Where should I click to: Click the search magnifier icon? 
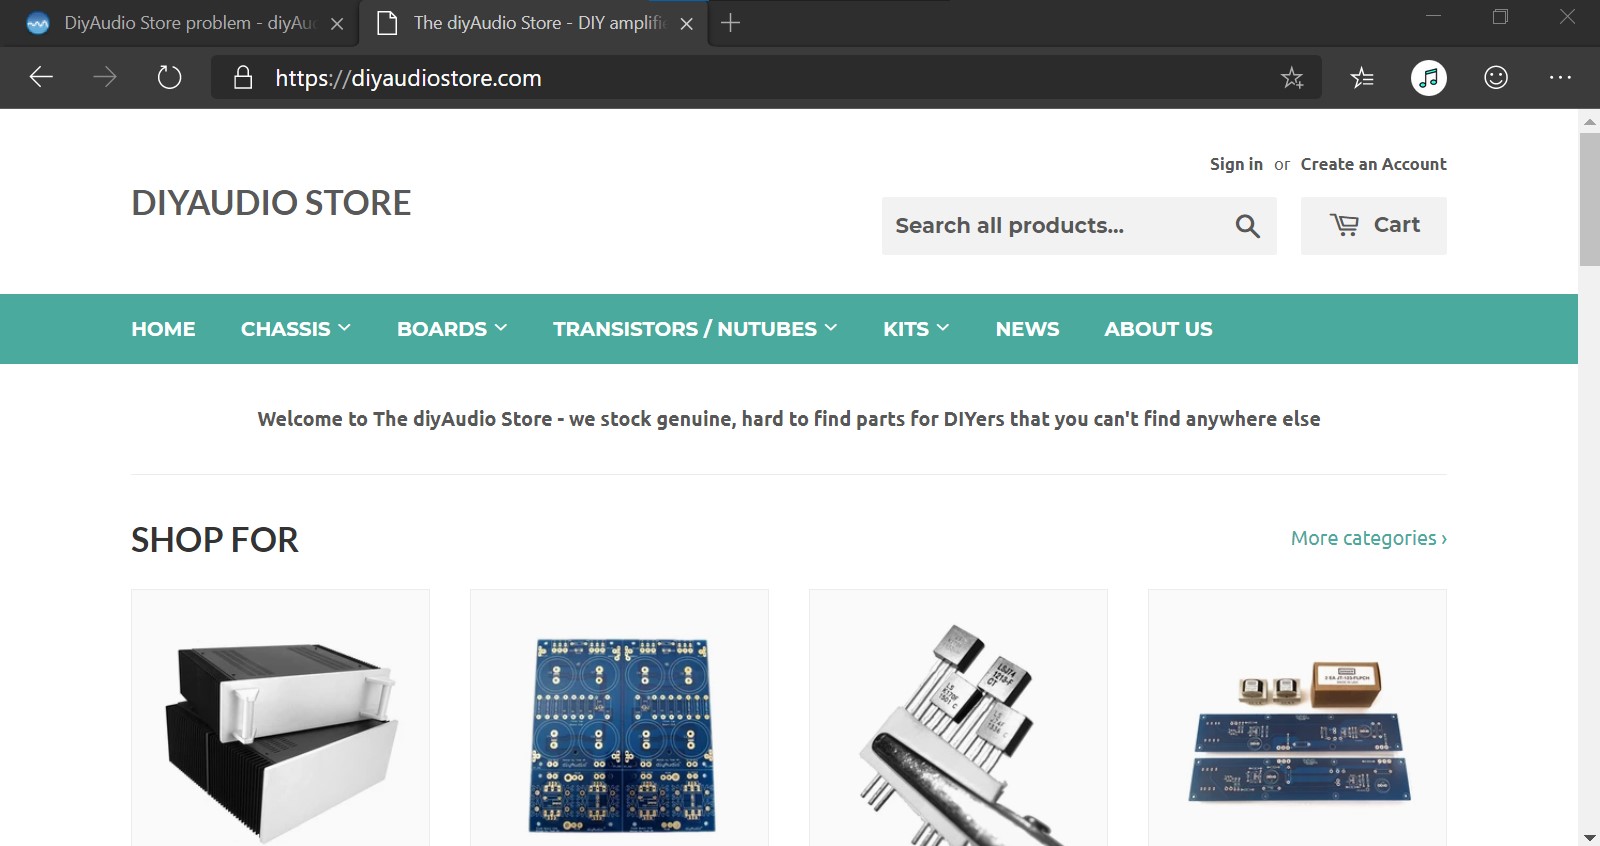pyautogui.click(x=1247, y=226)
